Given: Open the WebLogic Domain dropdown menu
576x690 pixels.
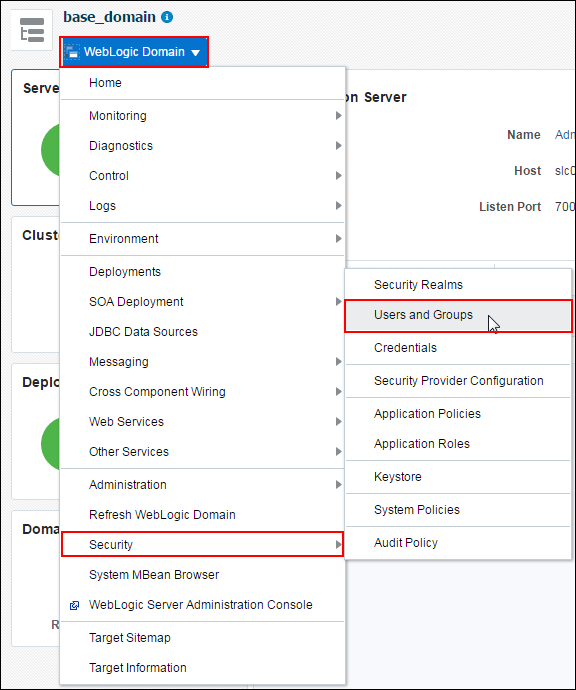Looking at the screenshot, I should (x=134, y=52).
